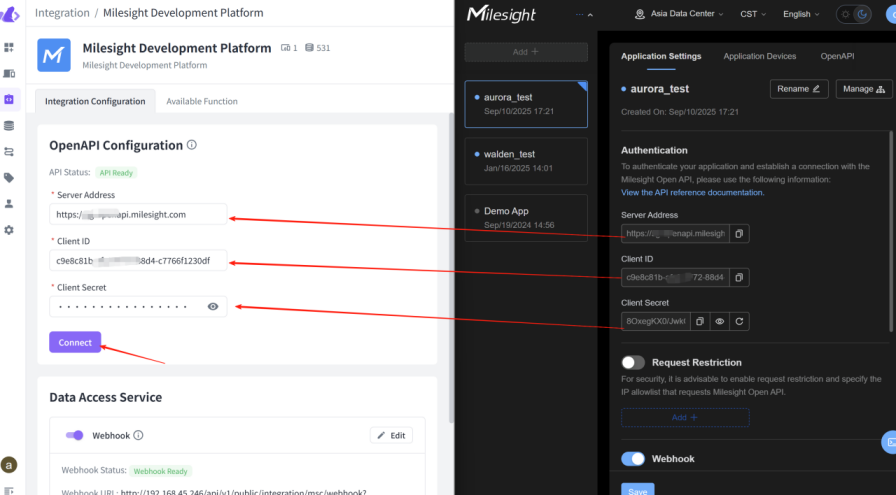Screen dimensions: 896x495
Task: Click the Rename button for aurora_test
Action: pyautogui.click(x=799, y=89)
